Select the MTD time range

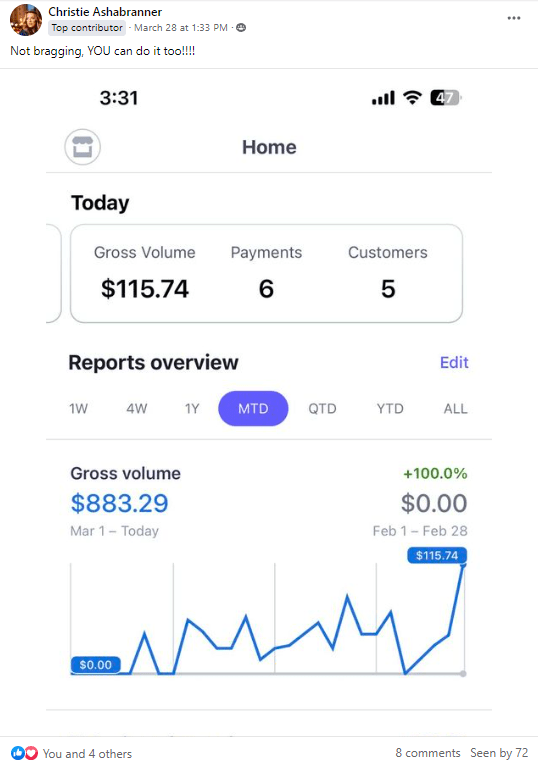point(253,408)
